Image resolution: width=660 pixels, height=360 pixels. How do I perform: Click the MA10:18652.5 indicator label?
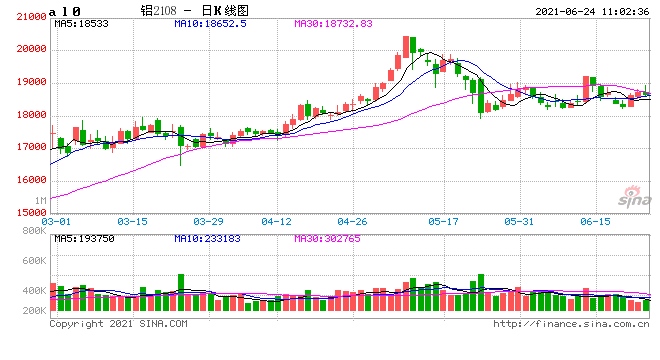[x=210, y=24]
